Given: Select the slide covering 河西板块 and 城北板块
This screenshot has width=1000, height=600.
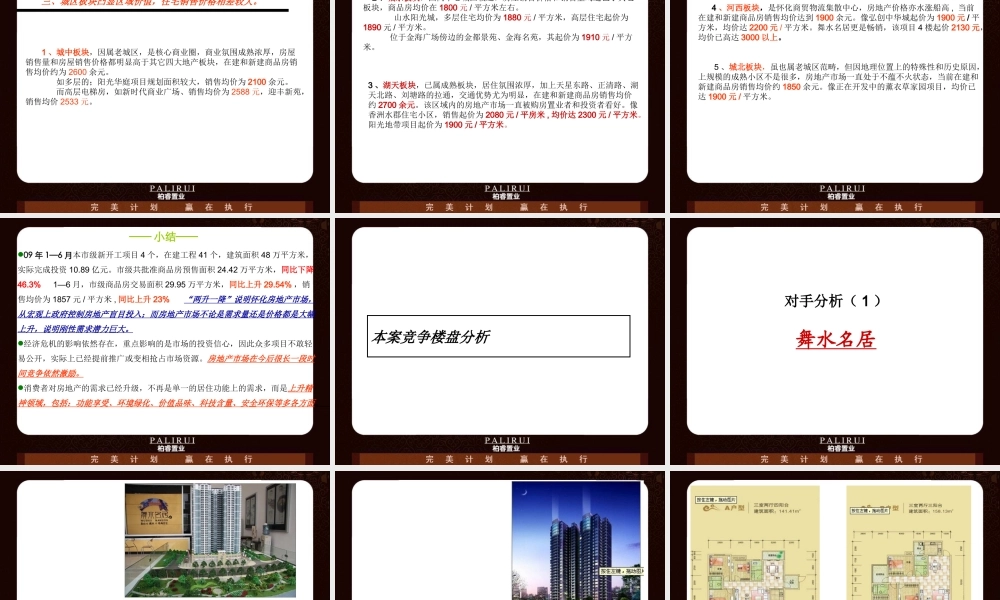Looking at the screenshot, I should pos(835,106).
